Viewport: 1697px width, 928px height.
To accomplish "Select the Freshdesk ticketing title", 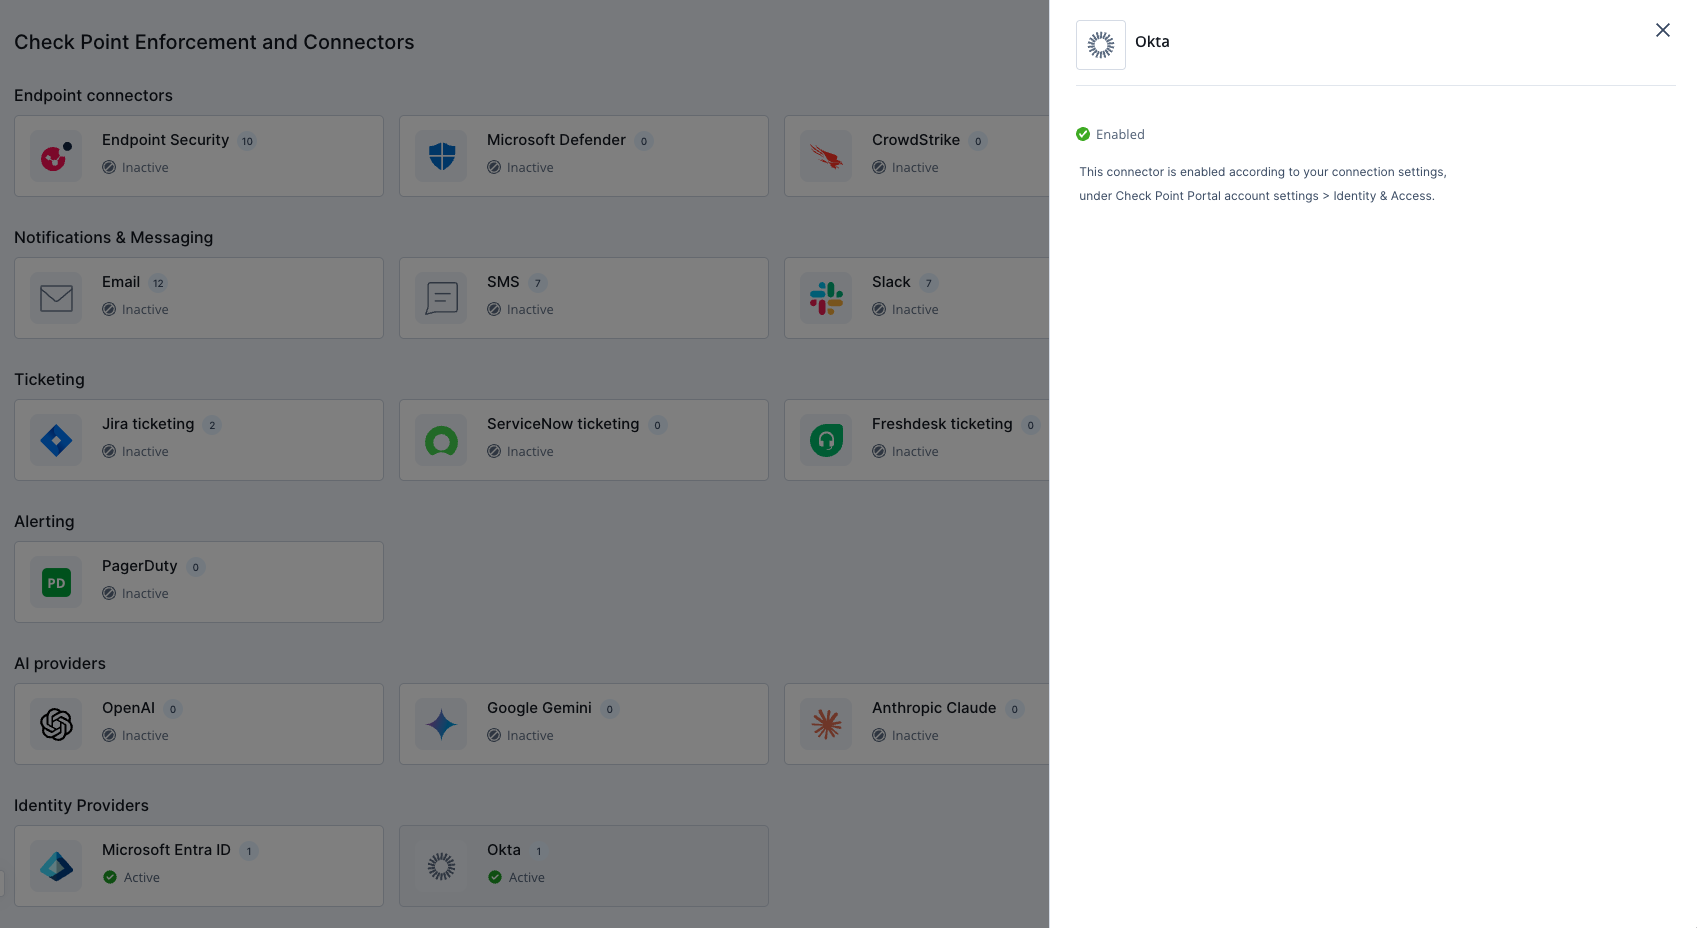I will pos(942,424).
